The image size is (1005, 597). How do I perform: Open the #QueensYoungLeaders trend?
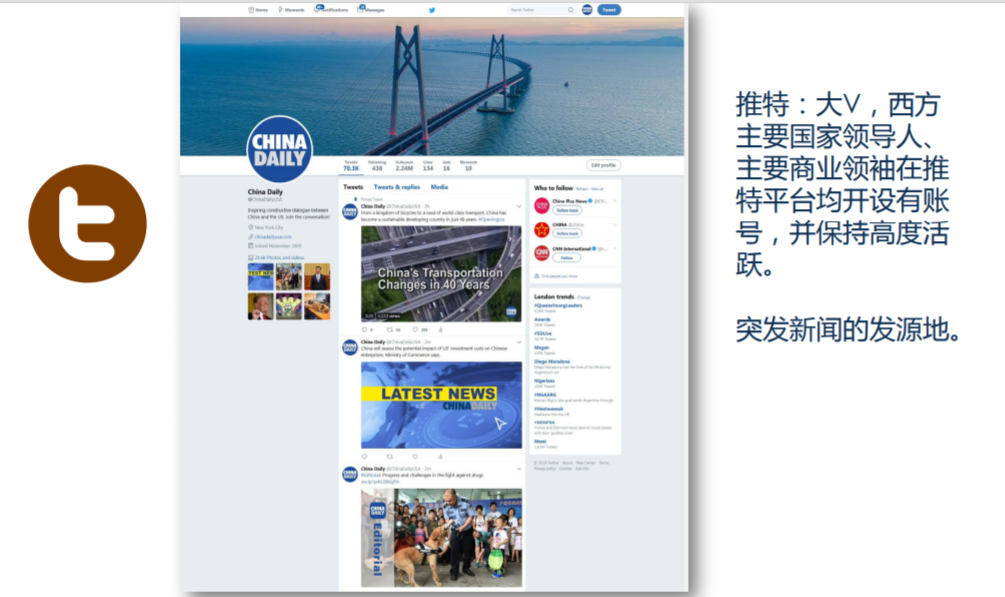[x=558, y=306]
